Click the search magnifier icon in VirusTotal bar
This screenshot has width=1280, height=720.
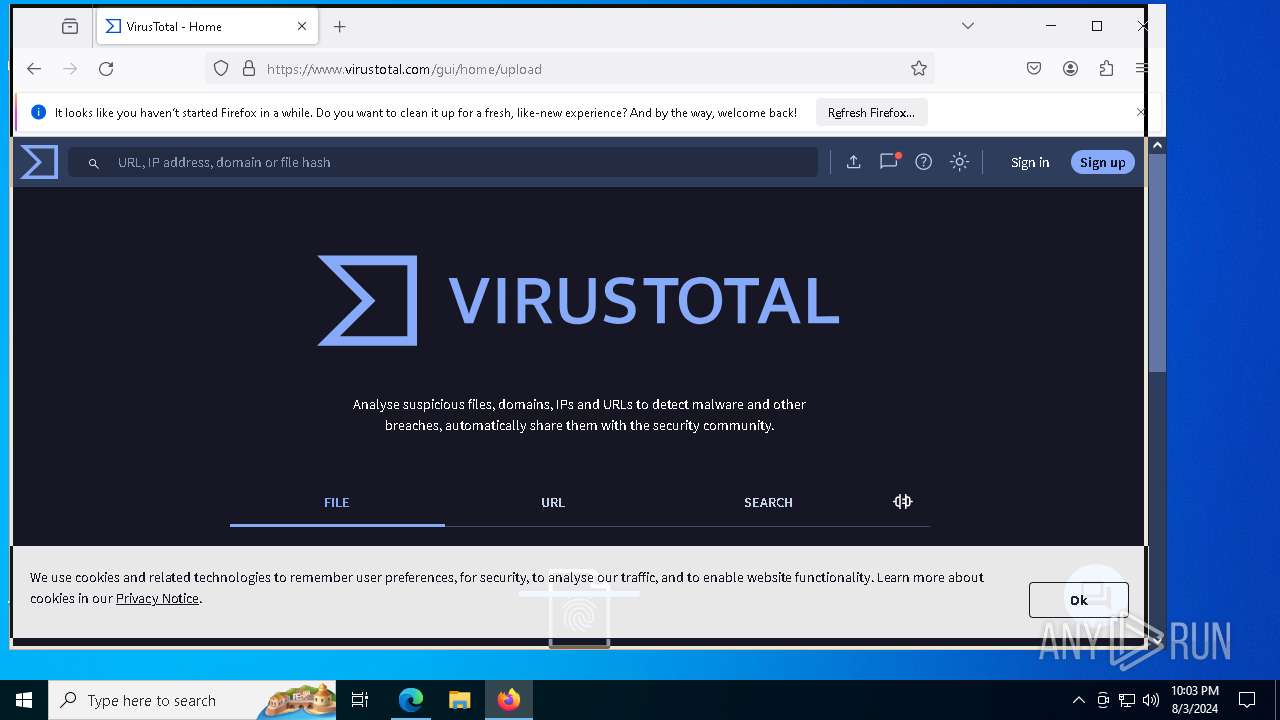click(94, 163)
